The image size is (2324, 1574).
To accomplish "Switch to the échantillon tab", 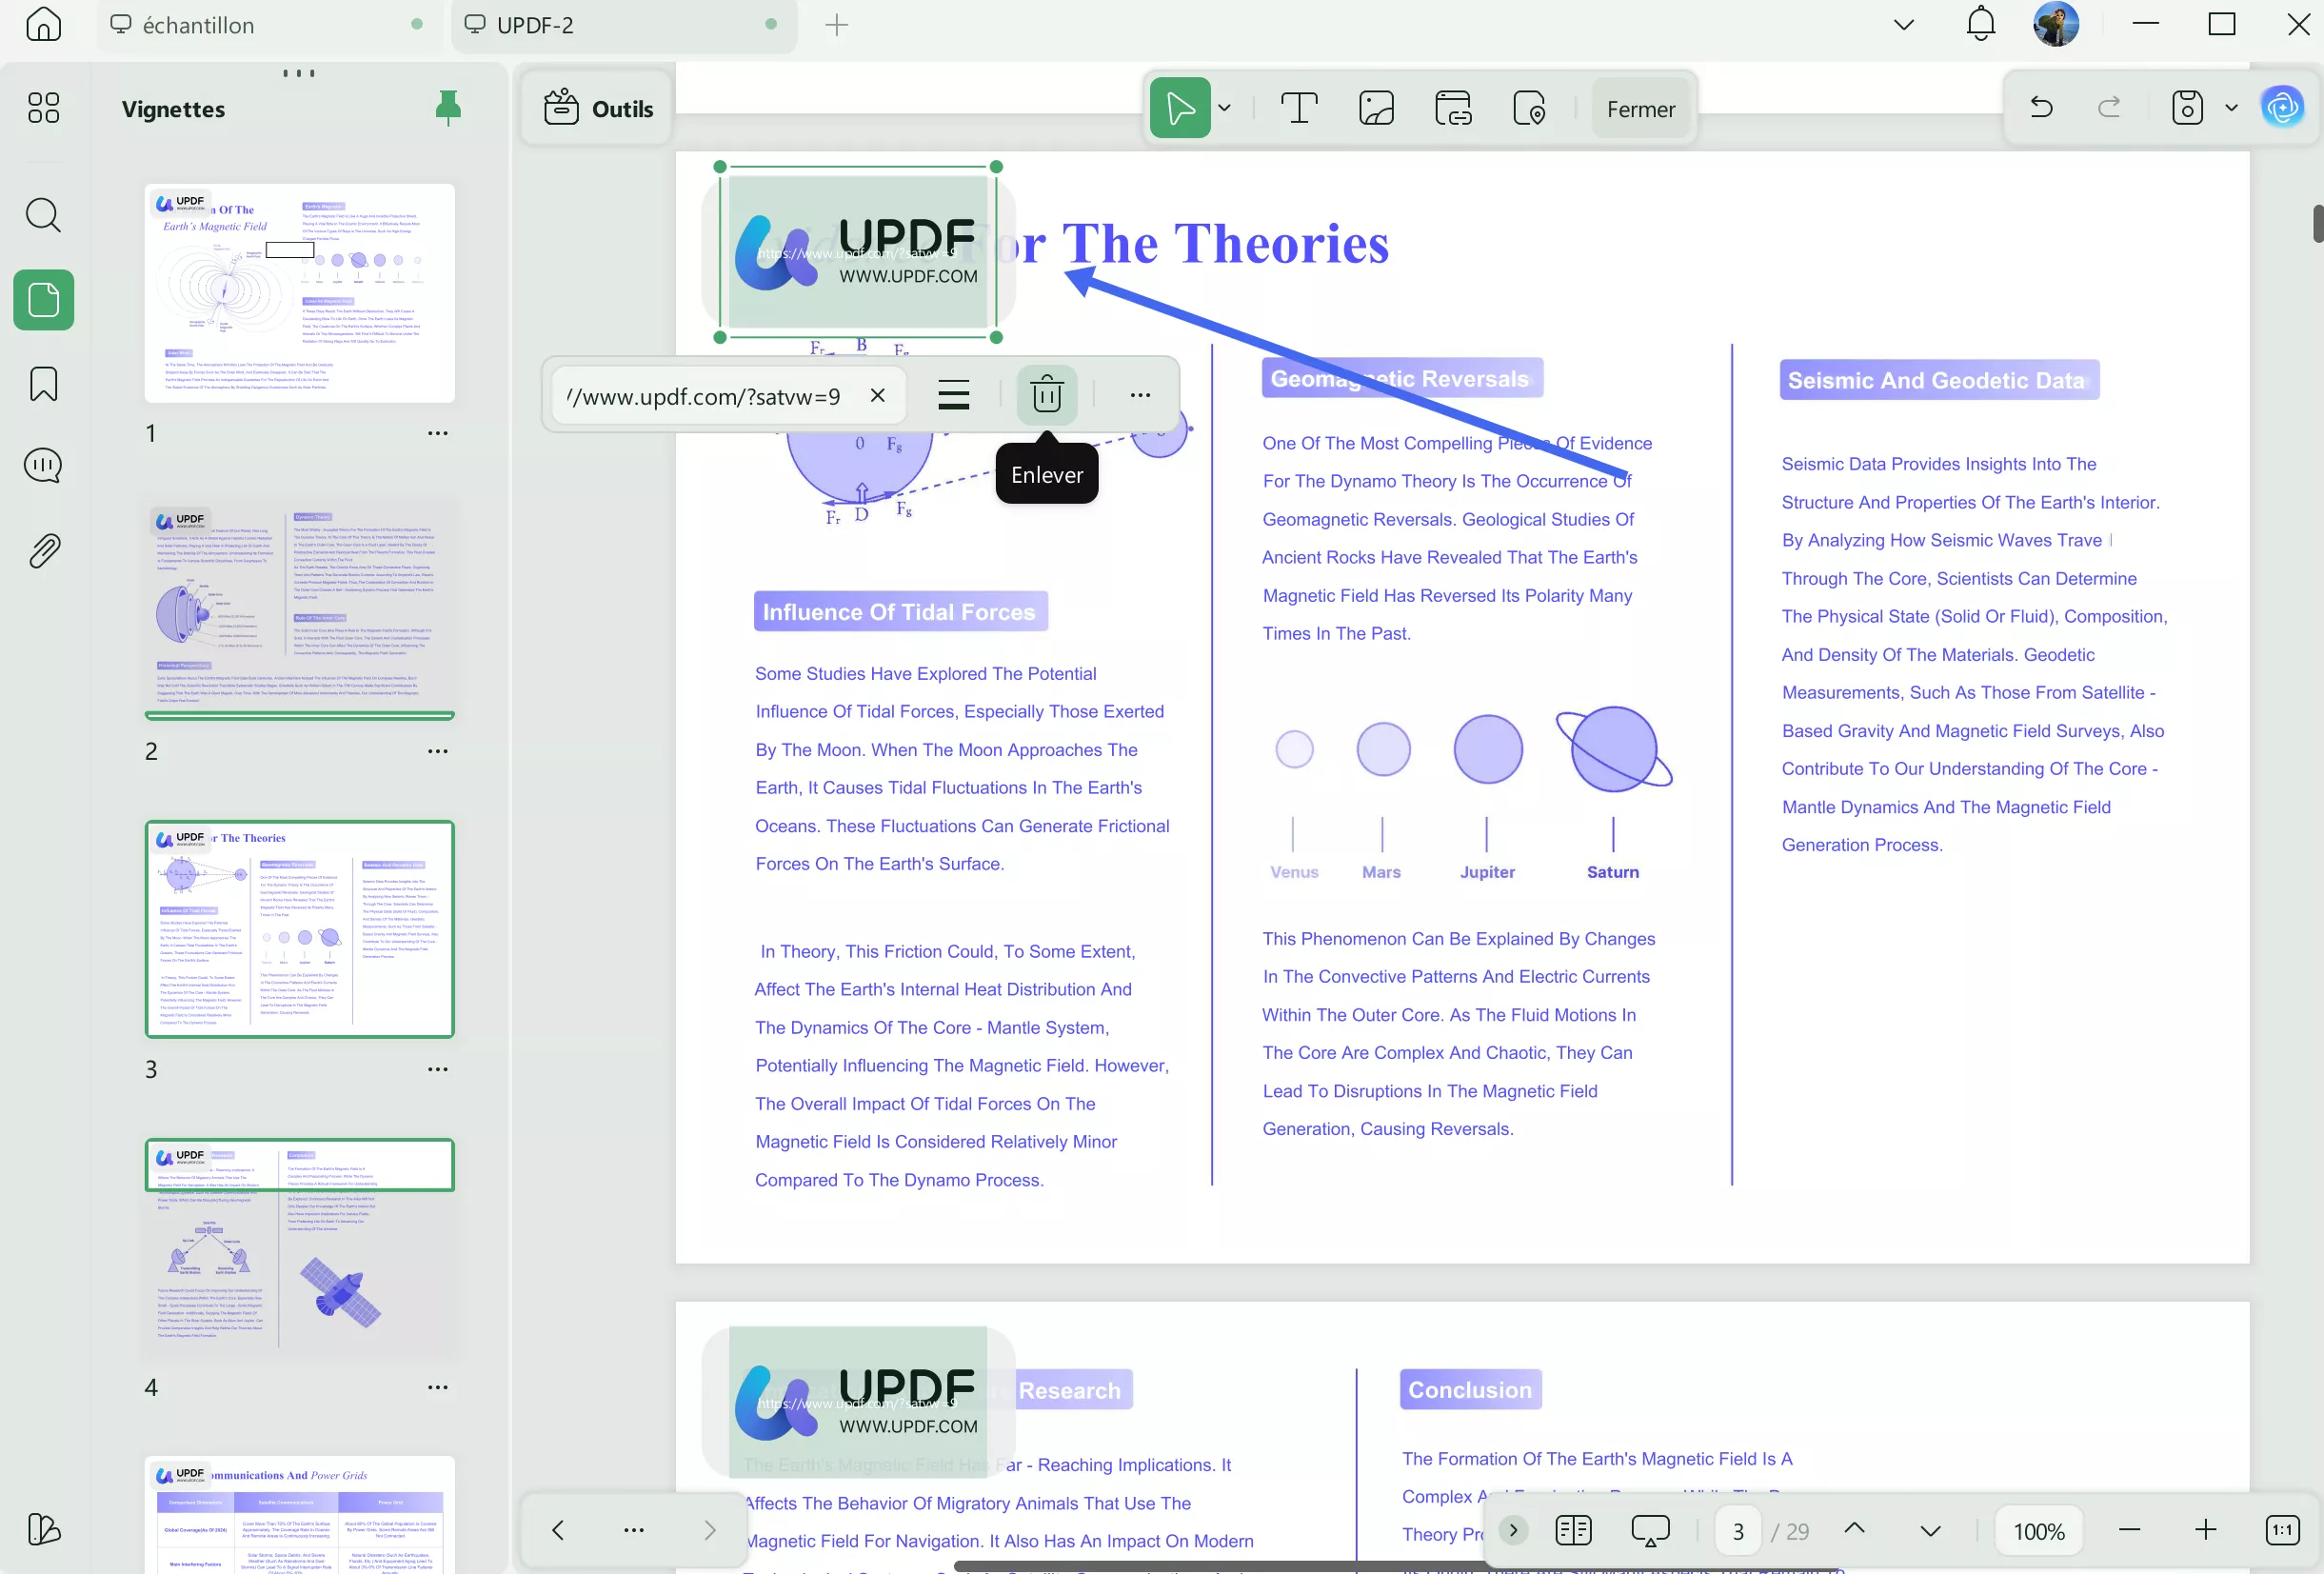I will pyautogui.click(x=198, y=25).
